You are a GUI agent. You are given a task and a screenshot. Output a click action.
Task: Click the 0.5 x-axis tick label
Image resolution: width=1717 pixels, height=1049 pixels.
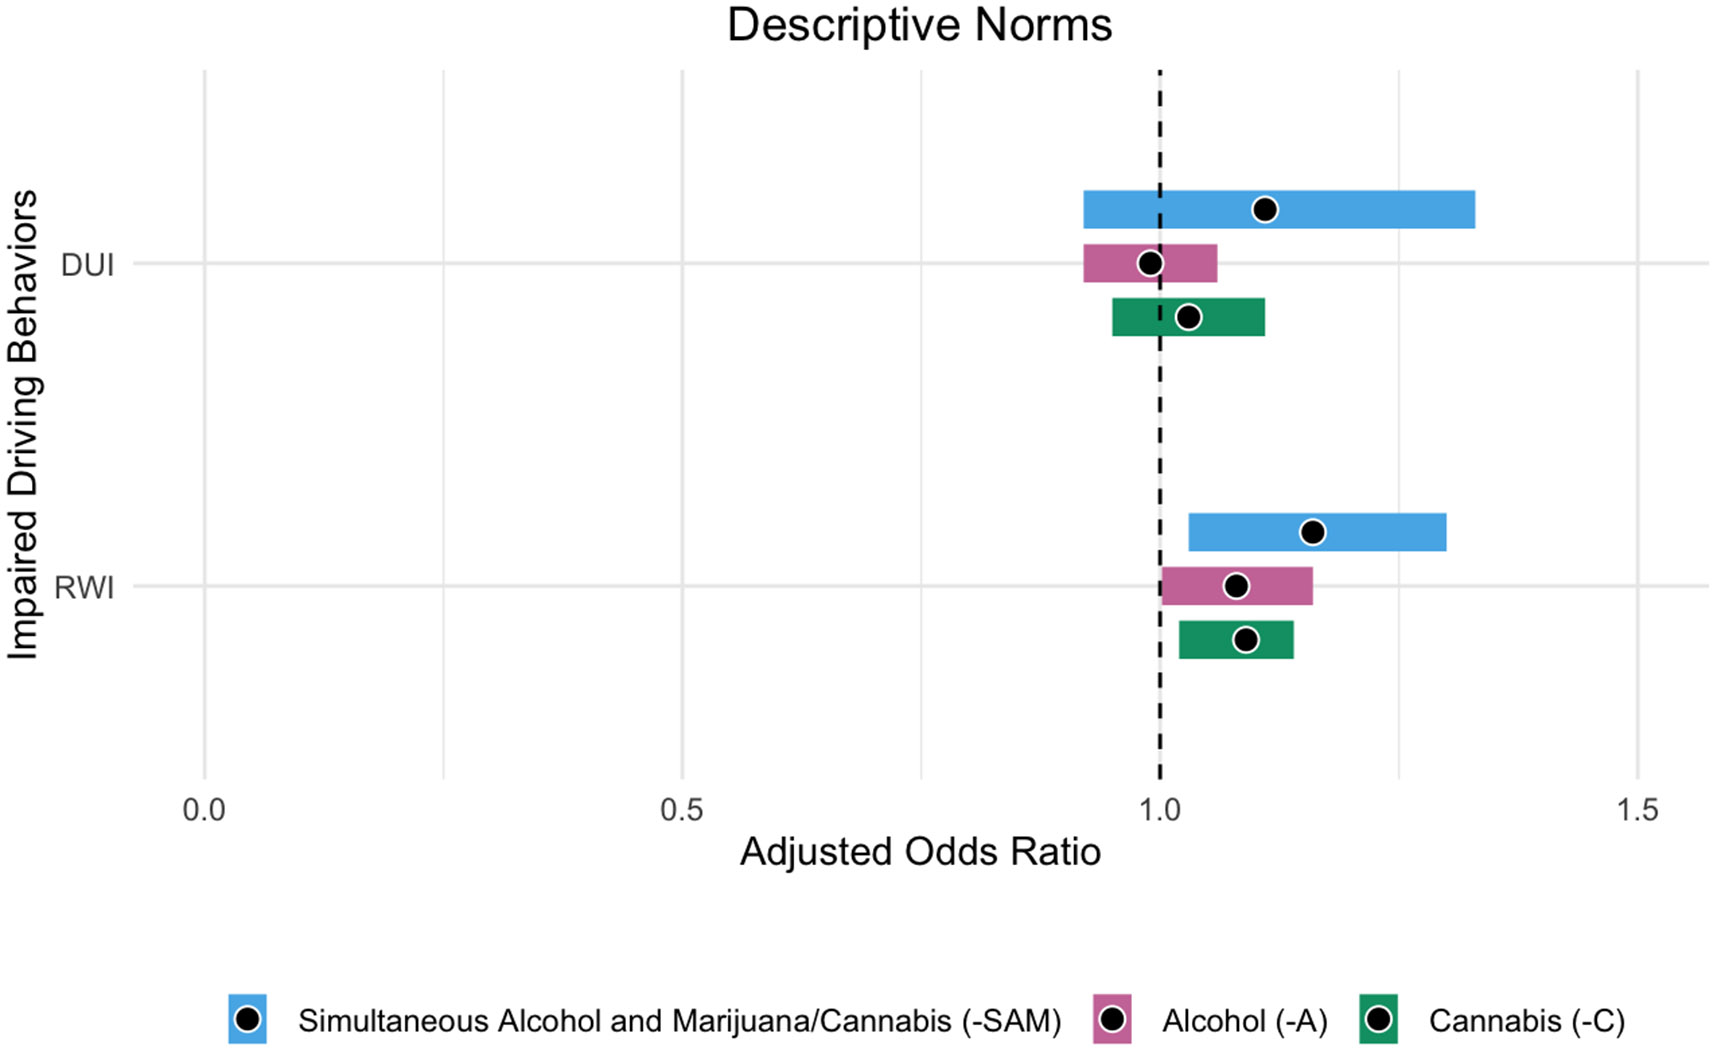682,809
